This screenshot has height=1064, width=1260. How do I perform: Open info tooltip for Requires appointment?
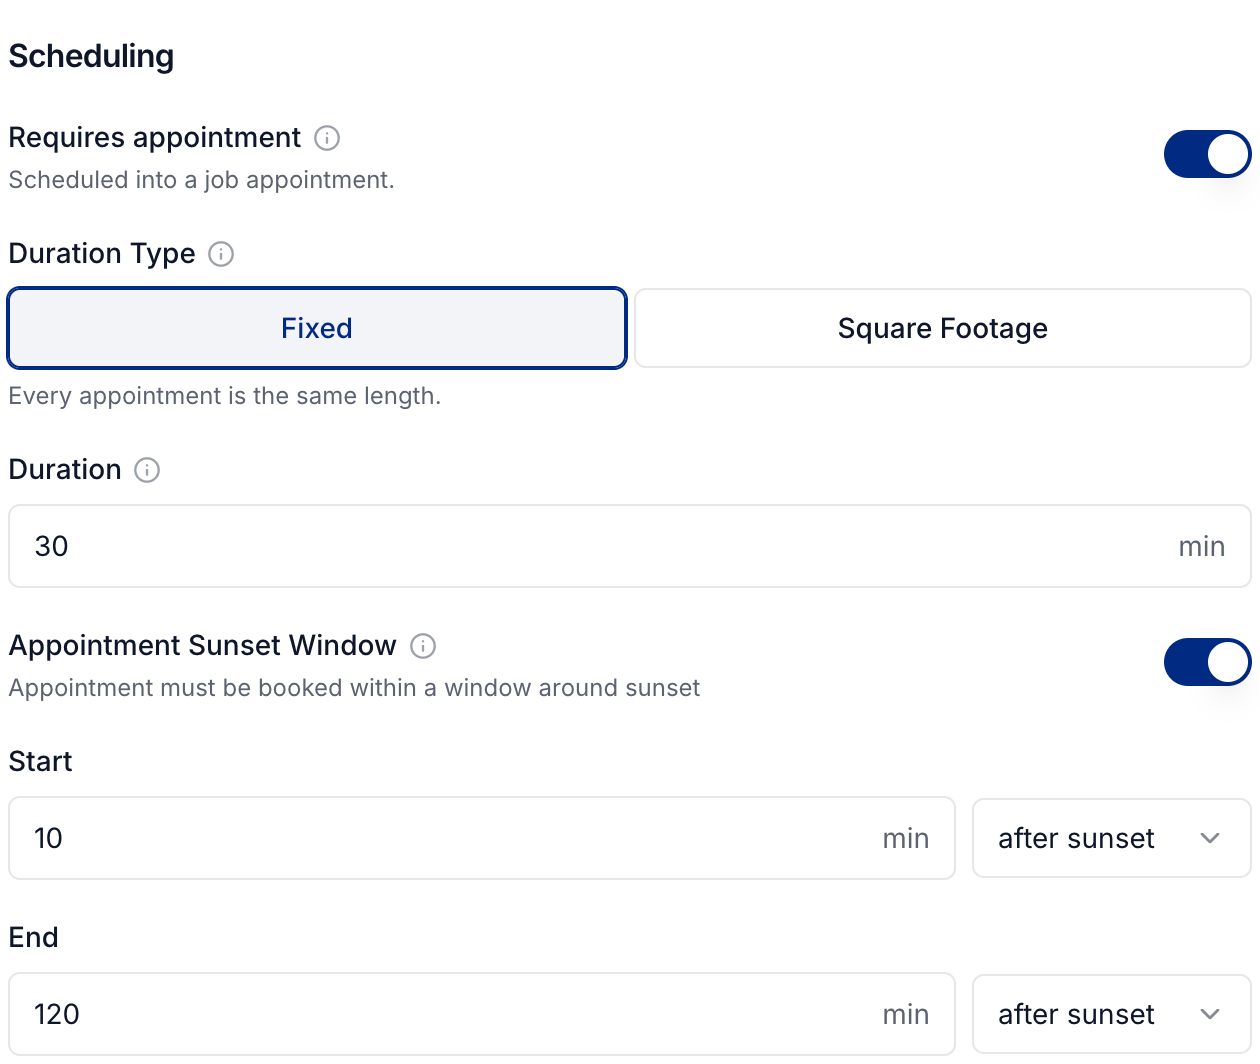327,138
